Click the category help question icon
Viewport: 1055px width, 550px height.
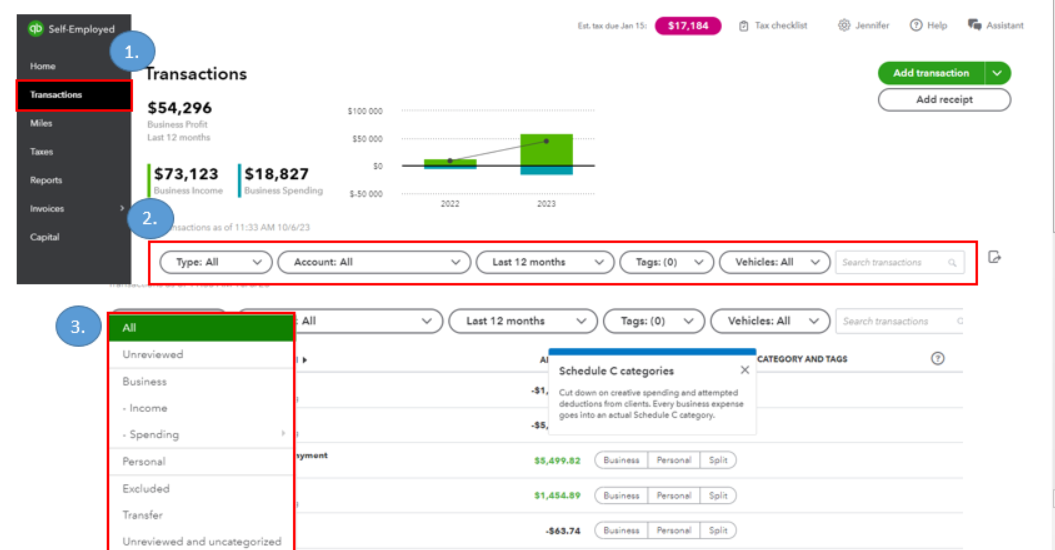click(x=937, y=359)
